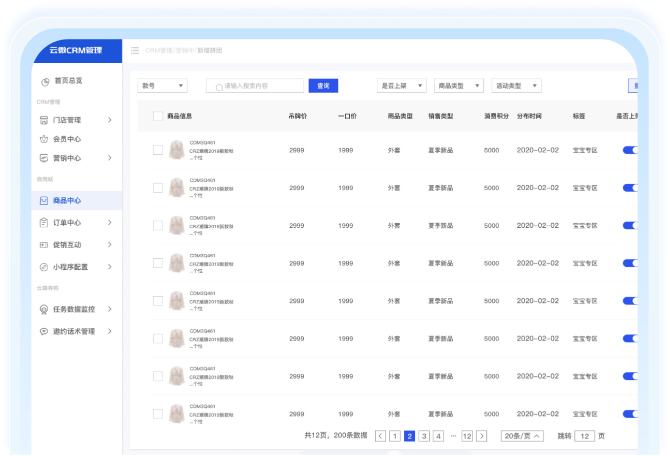670x456 pixels.
Task: Open the 款号 search field dropdown
Action: point(162,86)
